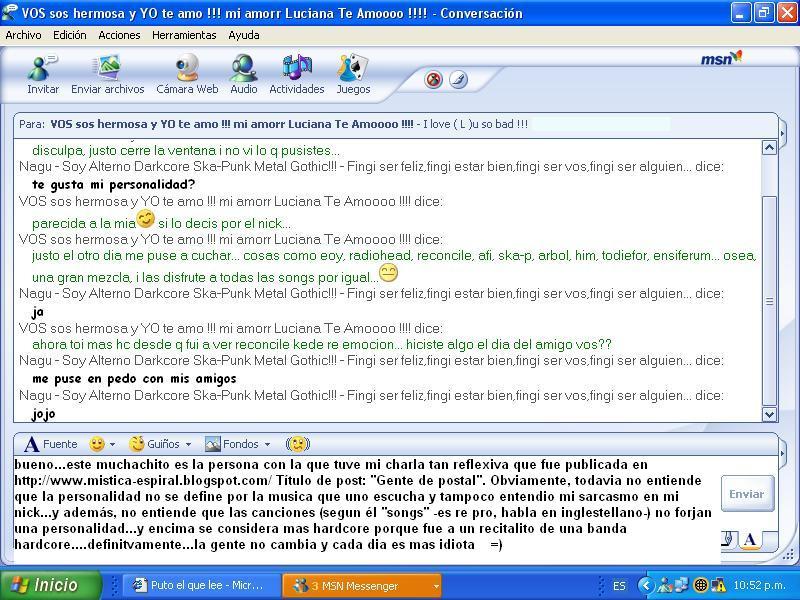The image size is (800, 600).
Task: Click the block contact icon
Action: (433, 80)
